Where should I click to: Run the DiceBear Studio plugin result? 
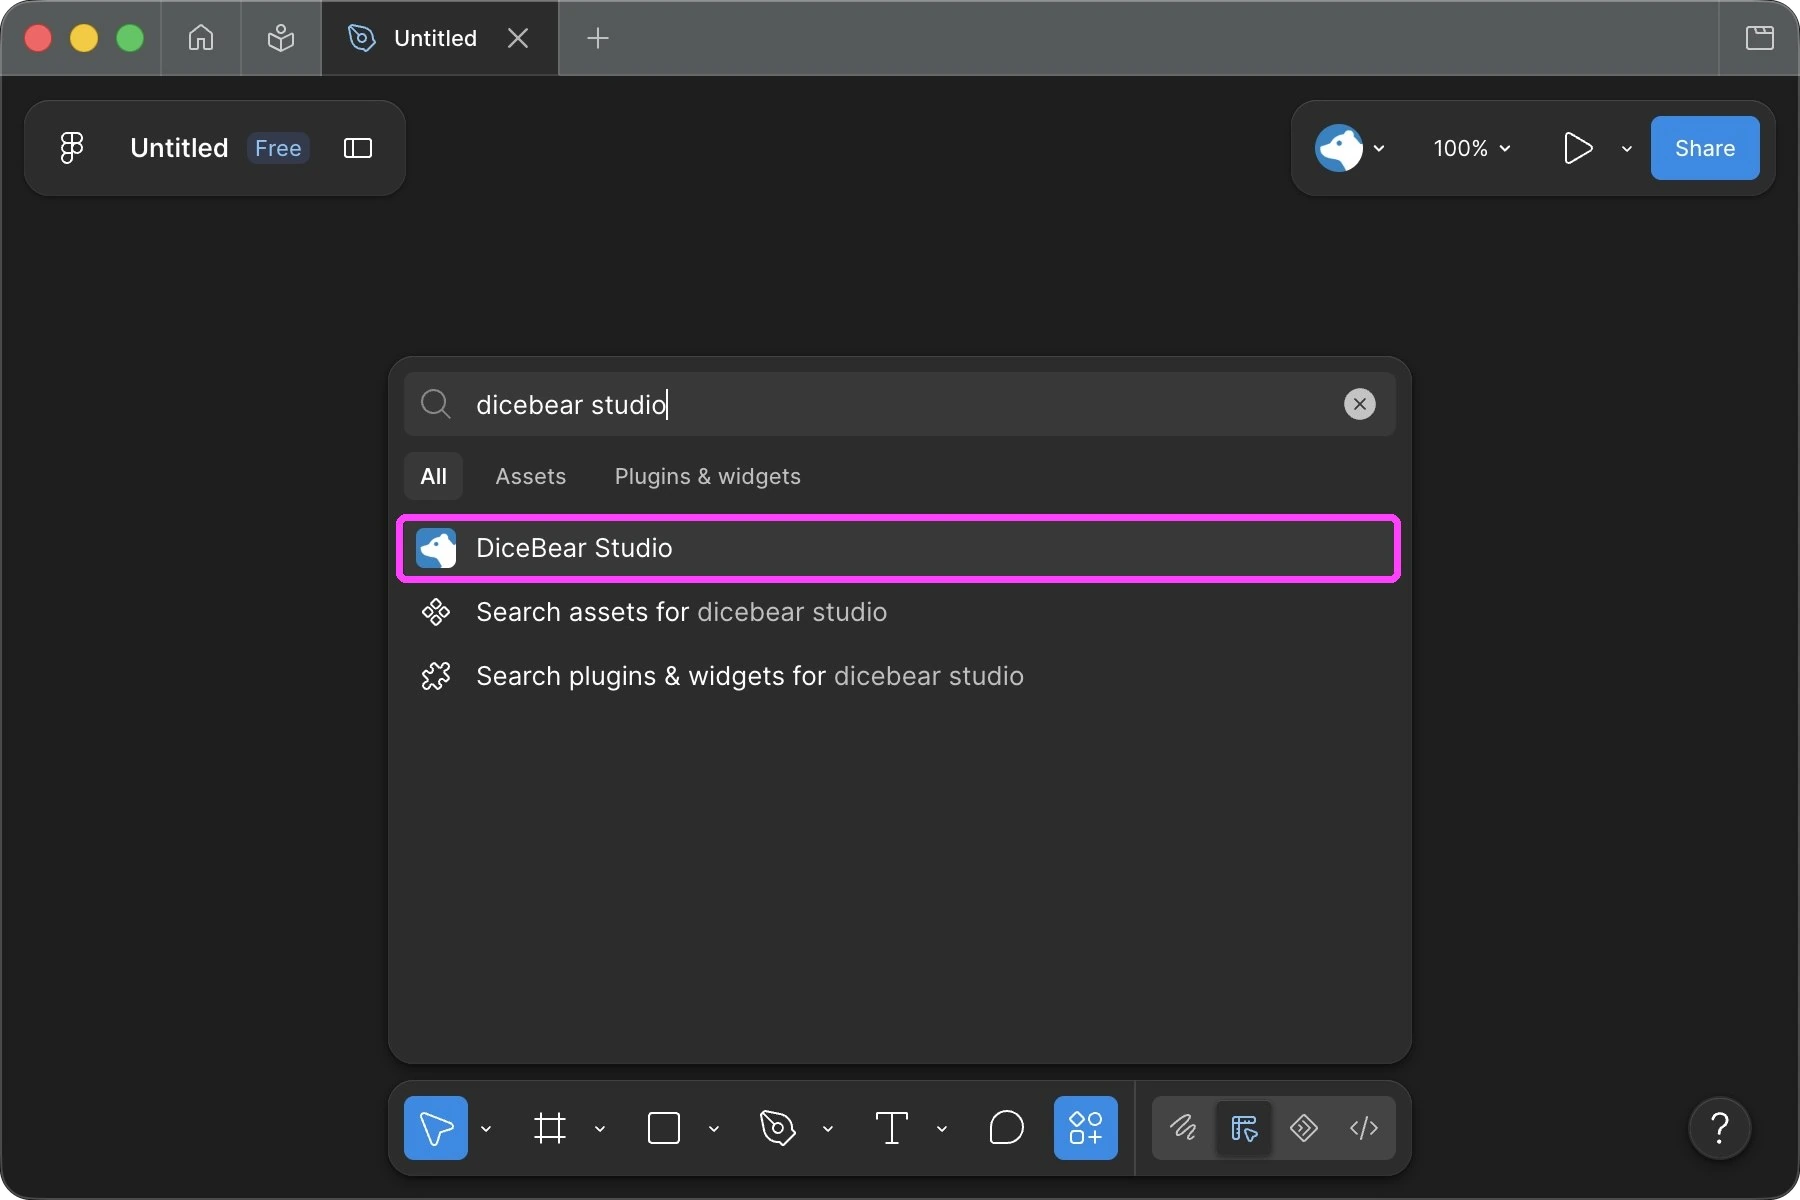[x=898, y=548]
